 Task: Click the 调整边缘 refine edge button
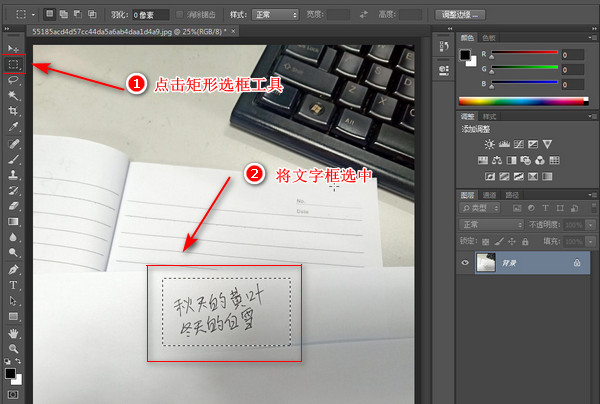460,15
